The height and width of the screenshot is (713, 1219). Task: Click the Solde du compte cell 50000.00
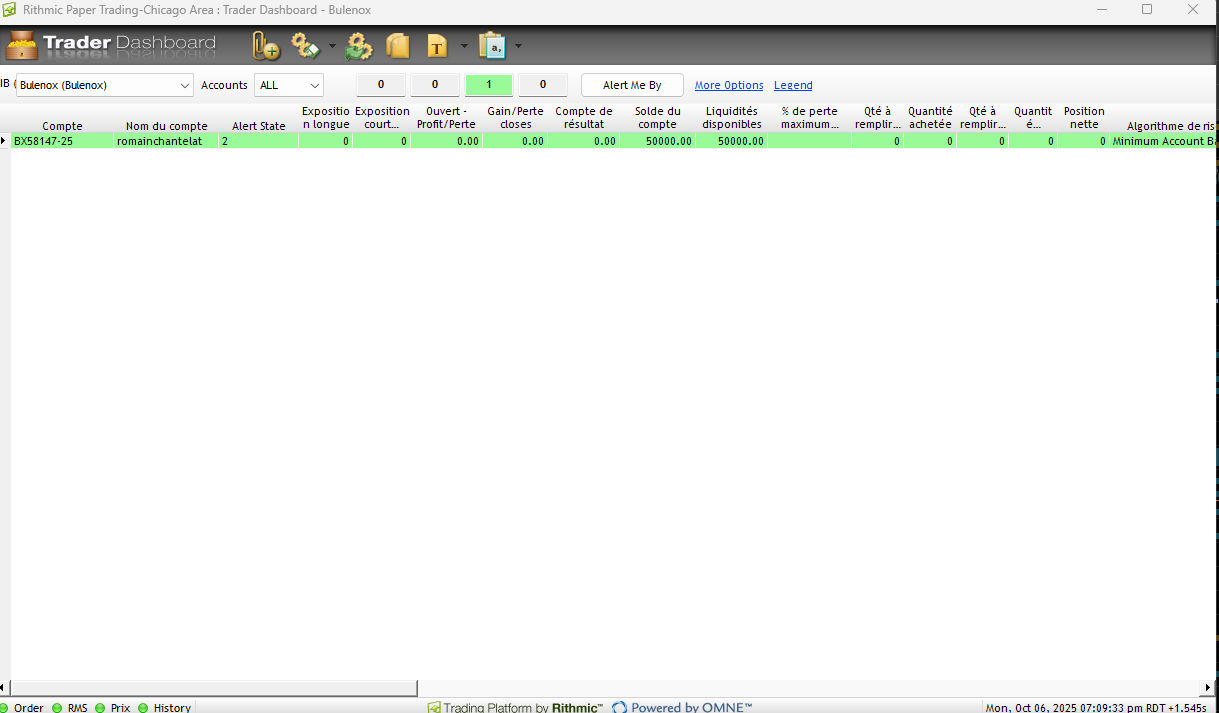[x=657, y=141]
